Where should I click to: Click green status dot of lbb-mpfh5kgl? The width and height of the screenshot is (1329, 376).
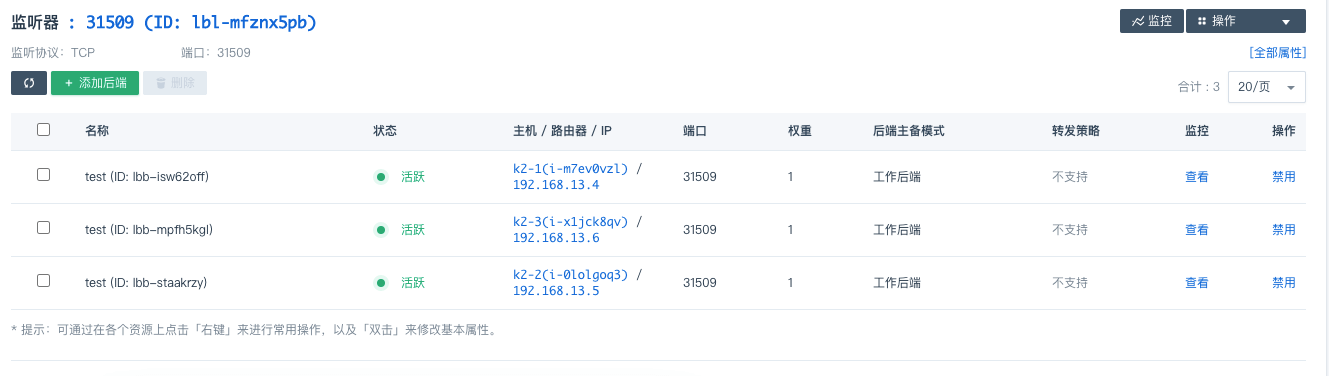point(381,230)
